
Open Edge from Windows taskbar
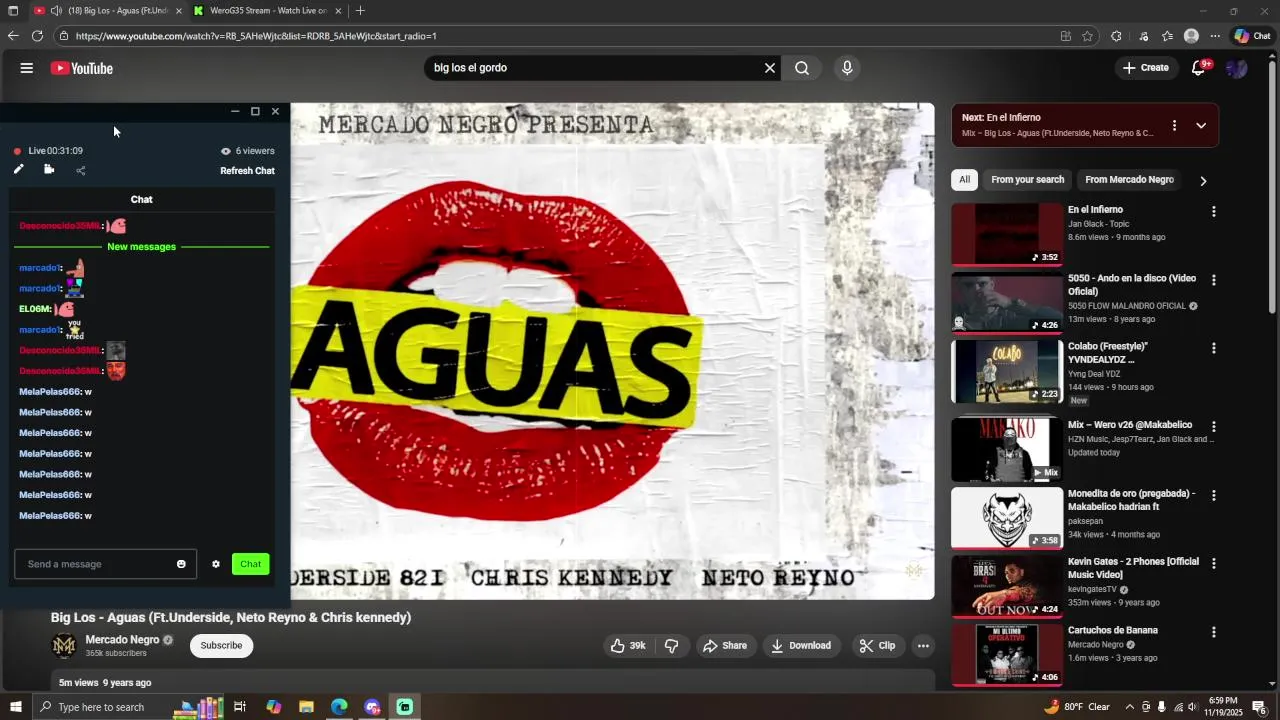[339, 707]
